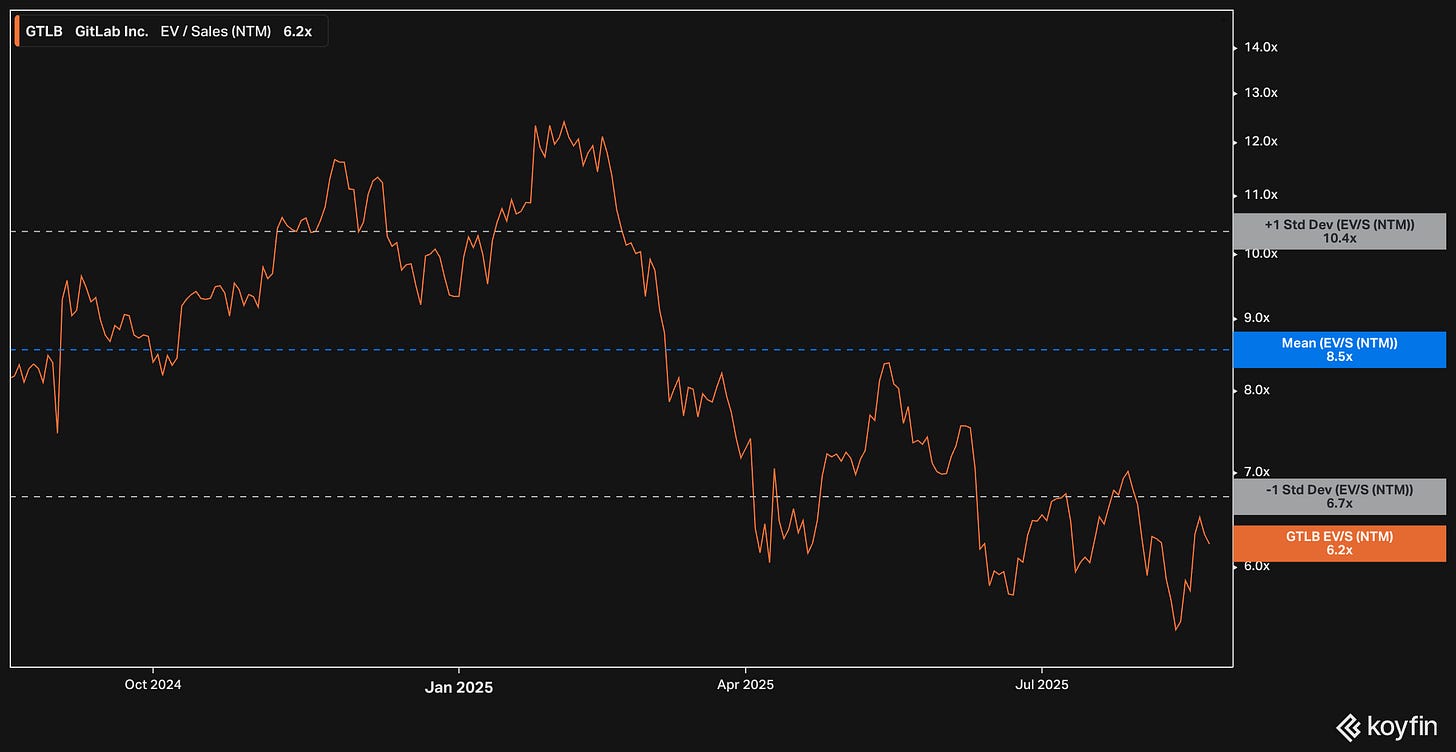1456x752 pixels.
Task: Click the 12.0x y-axis tick
Action: pyautogui.click(x=1262, y=142)
